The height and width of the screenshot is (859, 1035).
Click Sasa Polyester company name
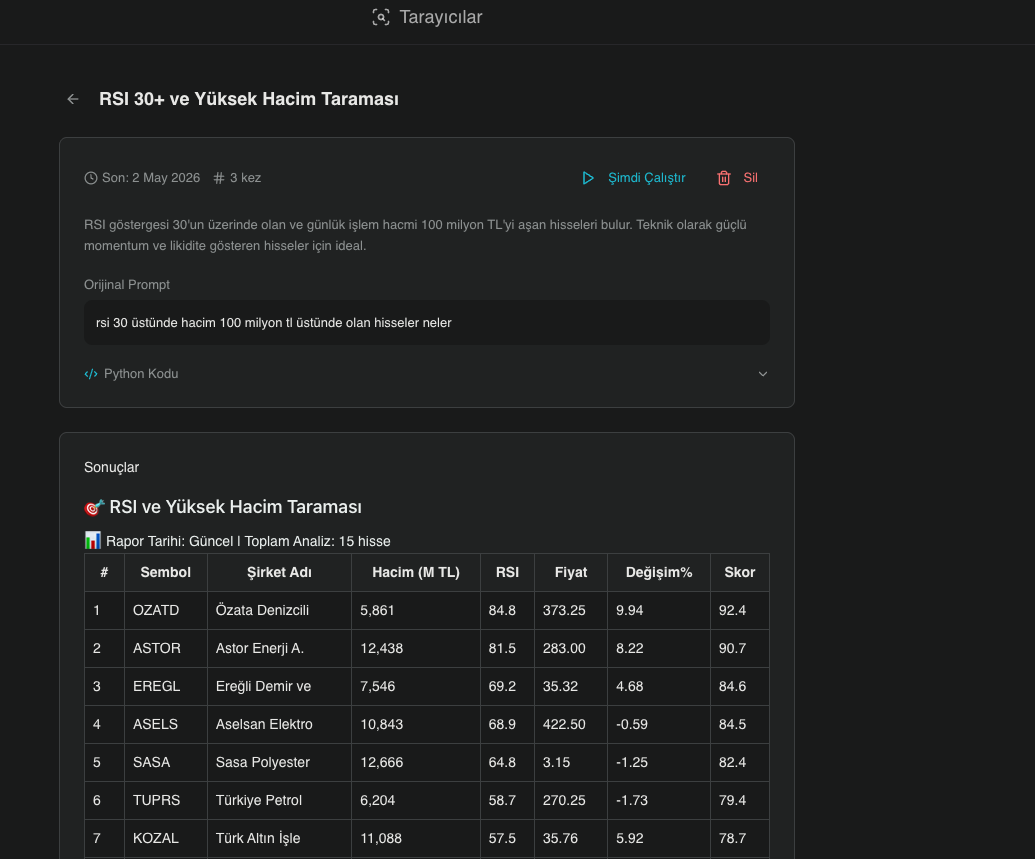pyautogui.click(x=262, y=763)
